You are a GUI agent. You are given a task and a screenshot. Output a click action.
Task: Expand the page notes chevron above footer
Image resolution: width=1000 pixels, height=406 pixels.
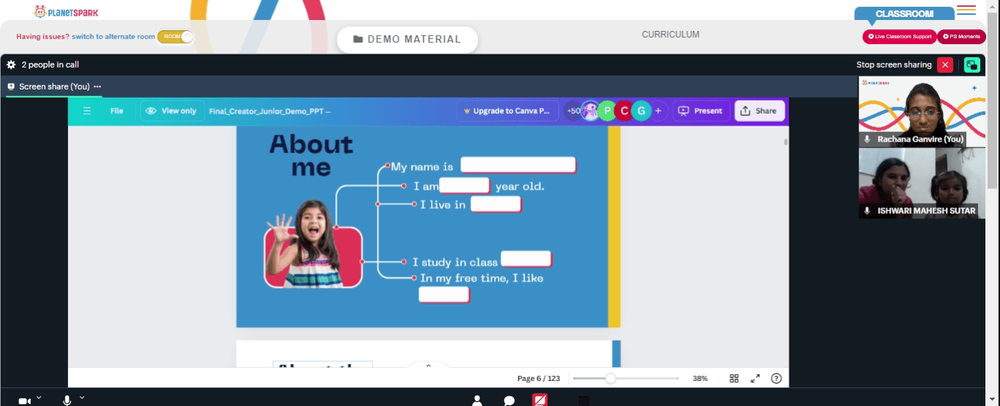[429, 365]
